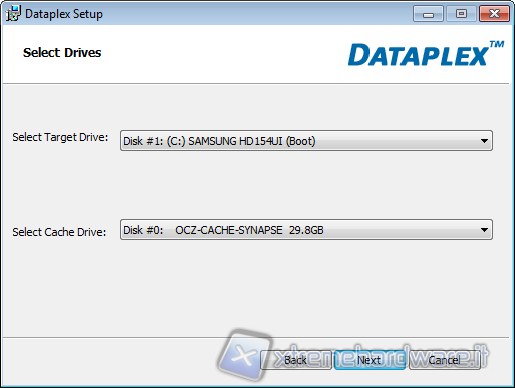Close the Dataplex Setup window
The image size is (515, 388).
click(494, 14)
